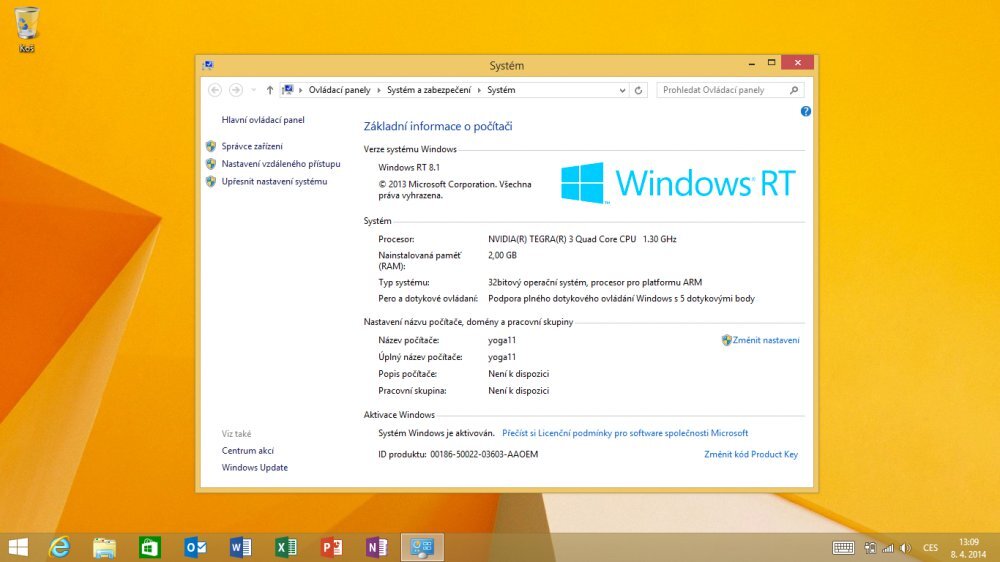Open help via the blue question mark

pos(805,111)
